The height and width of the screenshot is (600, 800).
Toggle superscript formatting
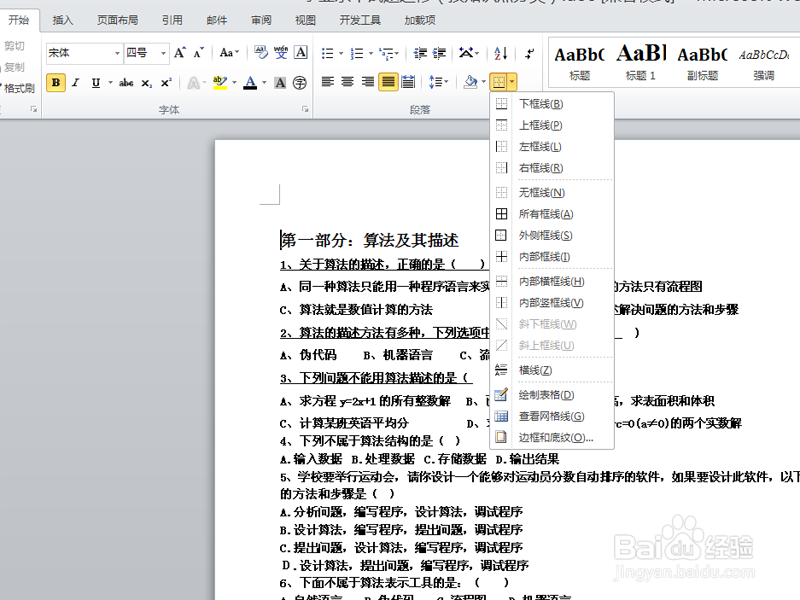pos(166,83)
